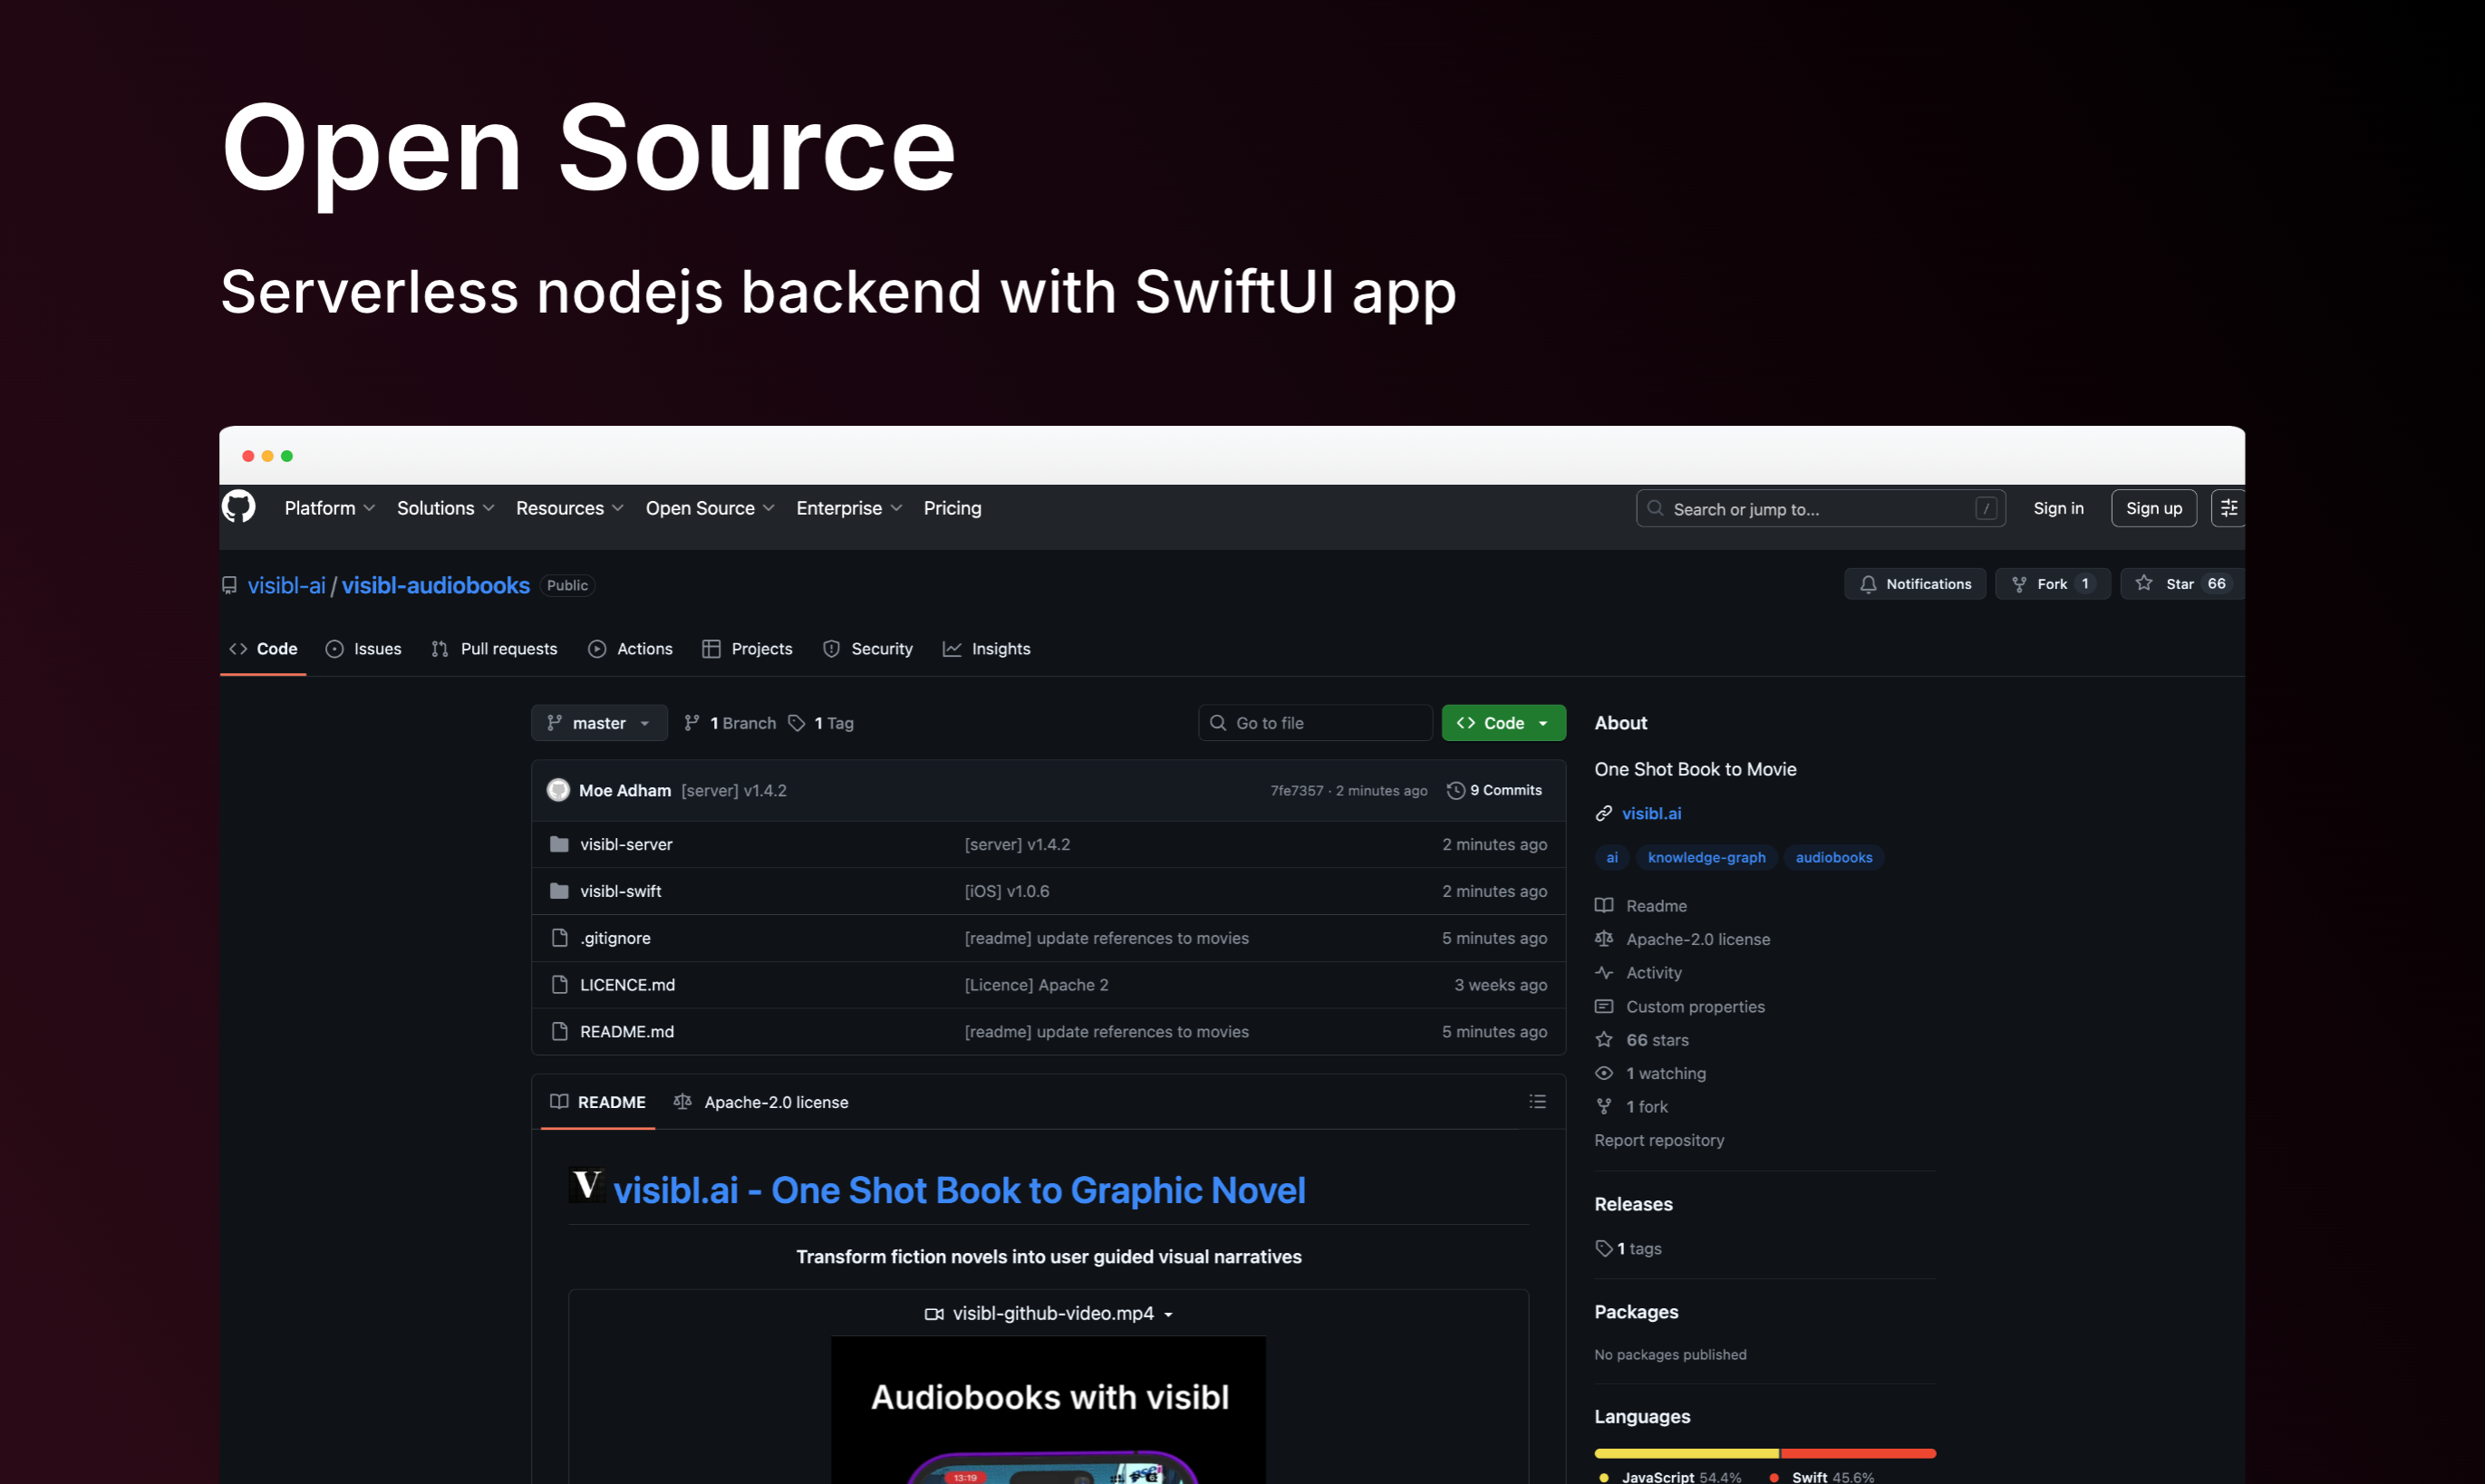The height and width of the screenshot is (1484, 2485).
Task: Click the link icon beside visibl.ai
Action: tap(1603, 813)
